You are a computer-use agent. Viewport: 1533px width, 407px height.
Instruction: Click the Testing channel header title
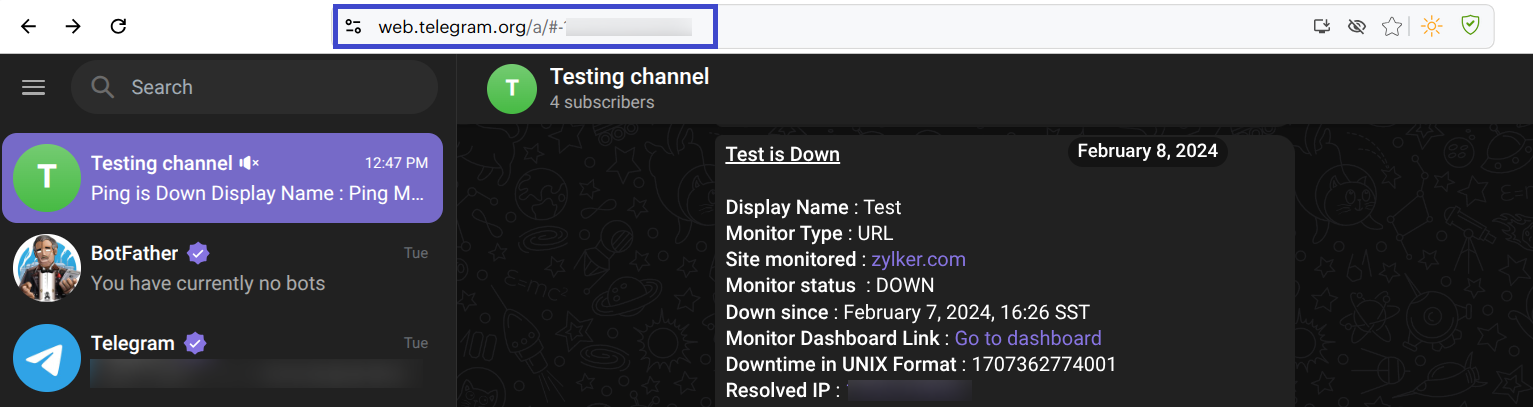pyautogui.click(x=629, y=77)
